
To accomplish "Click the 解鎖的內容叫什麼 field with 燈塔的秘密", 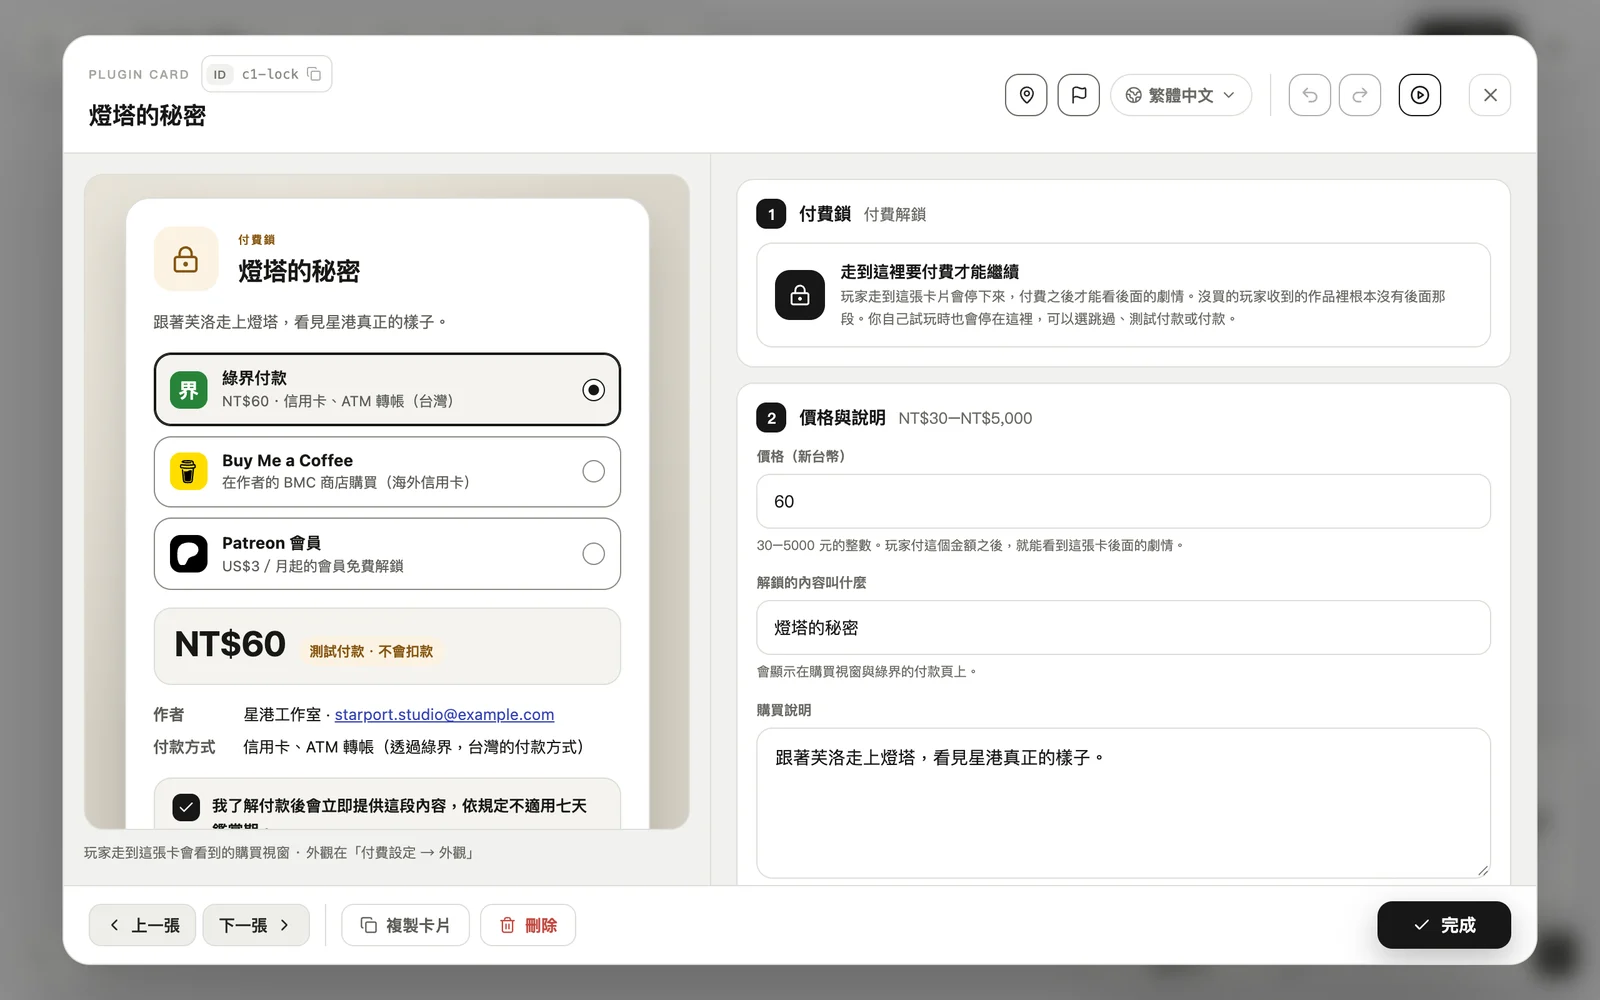I will tap(1123, 628).
